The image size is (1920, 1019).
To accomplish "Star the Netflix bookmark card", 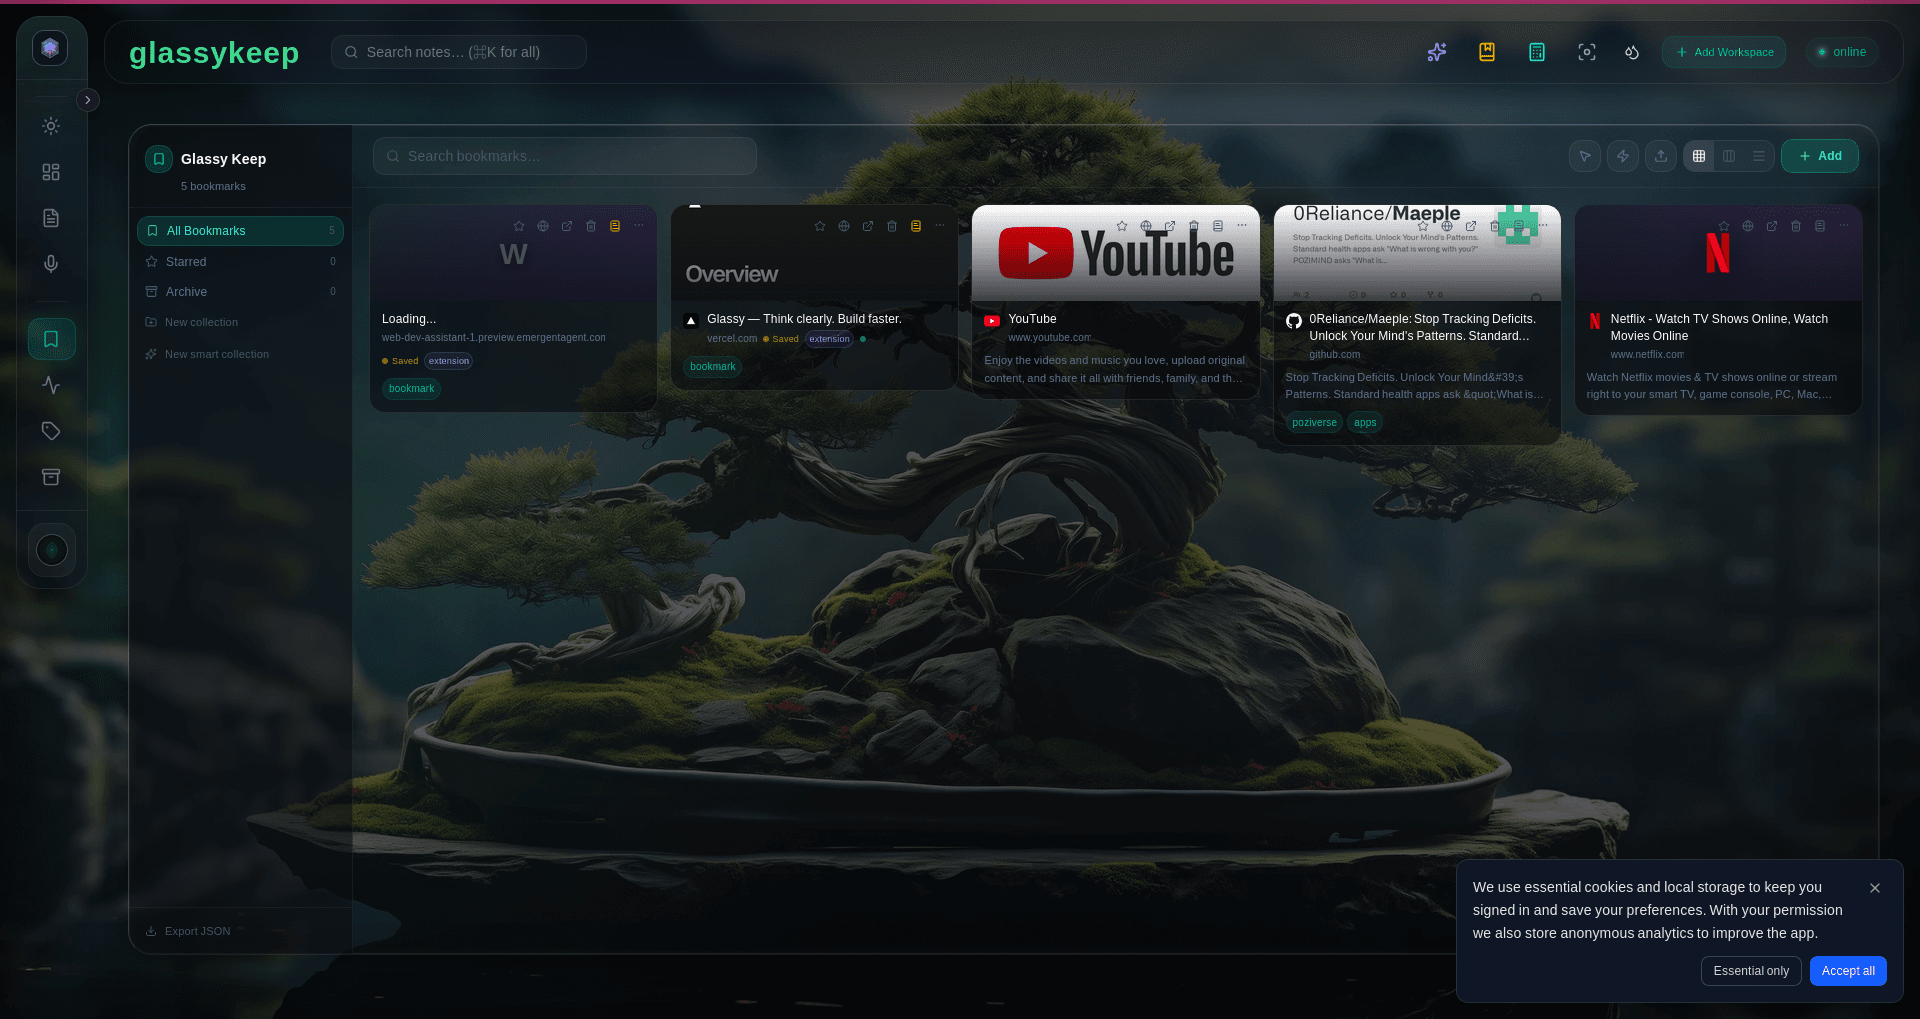I will [x=1724, y=226].
